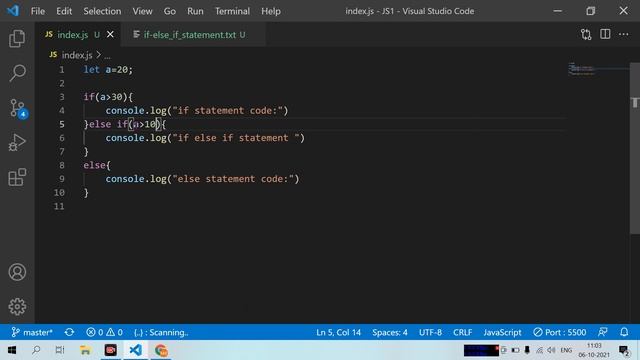Click line number 11 in gutter

59,207
